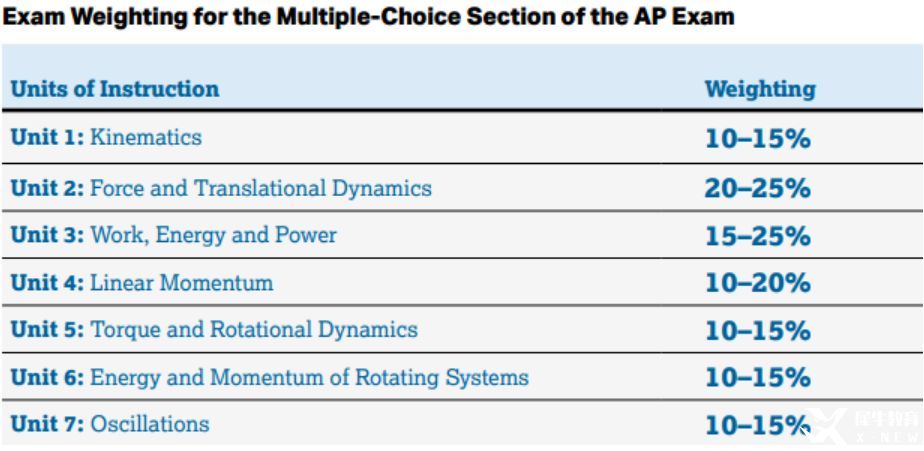Select the Weighting column header
Viewport: 924px width, 451px height.
(760, 89)
